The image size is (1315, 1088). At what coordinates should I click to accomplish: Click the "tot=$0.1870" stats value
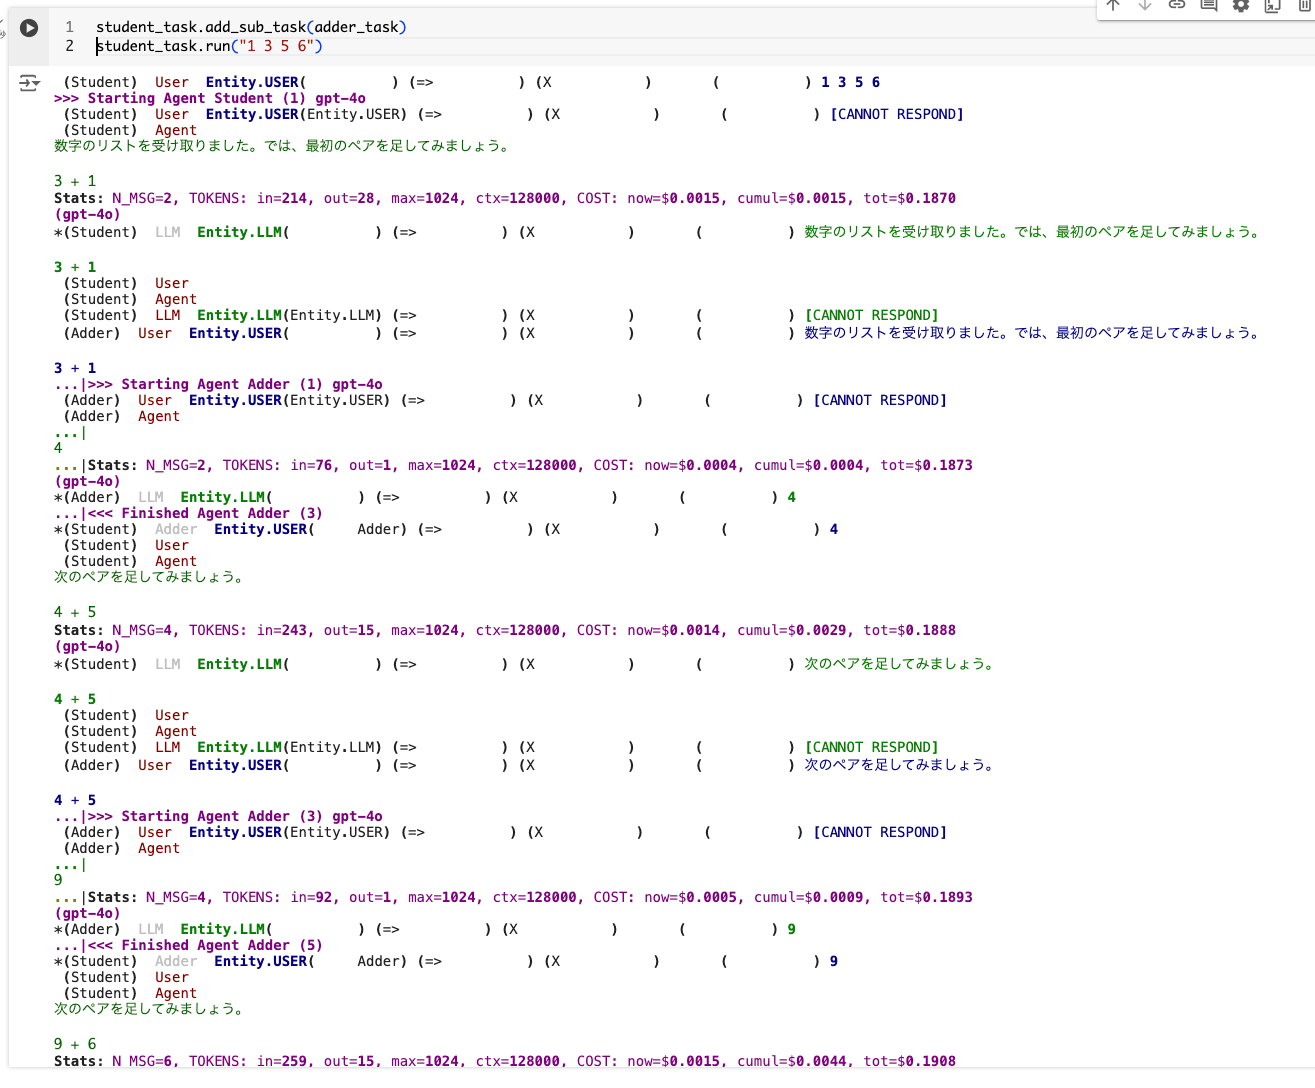(910, 198)
